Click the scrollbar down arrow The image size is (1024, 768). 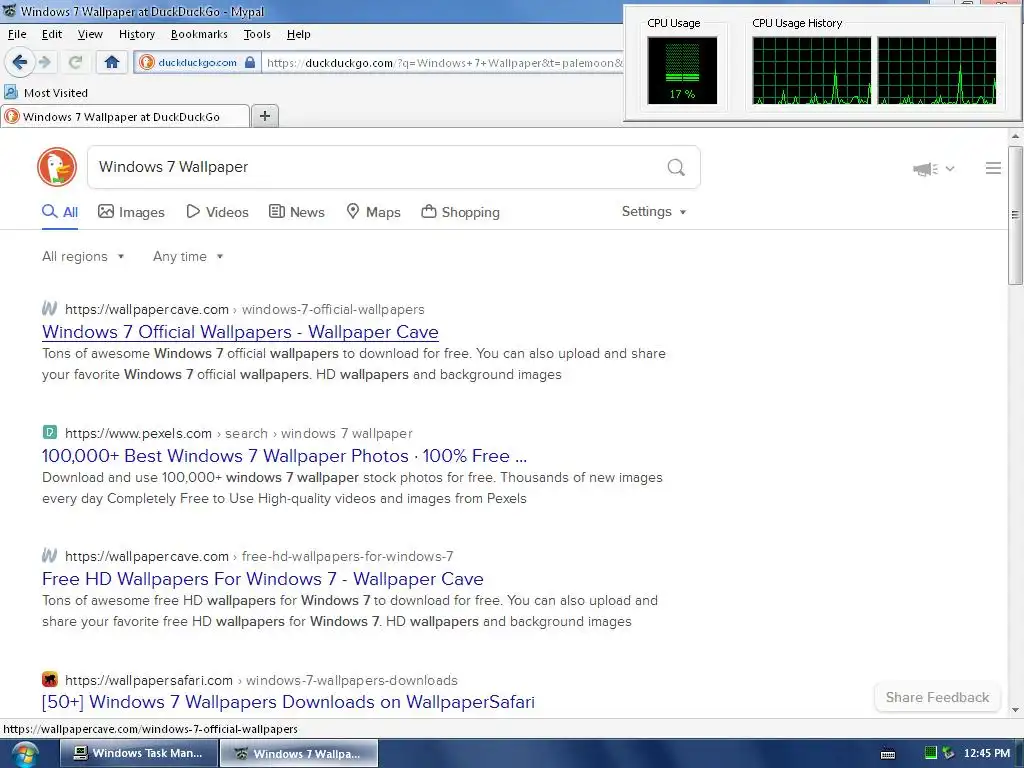click(x=1015, y=710)
